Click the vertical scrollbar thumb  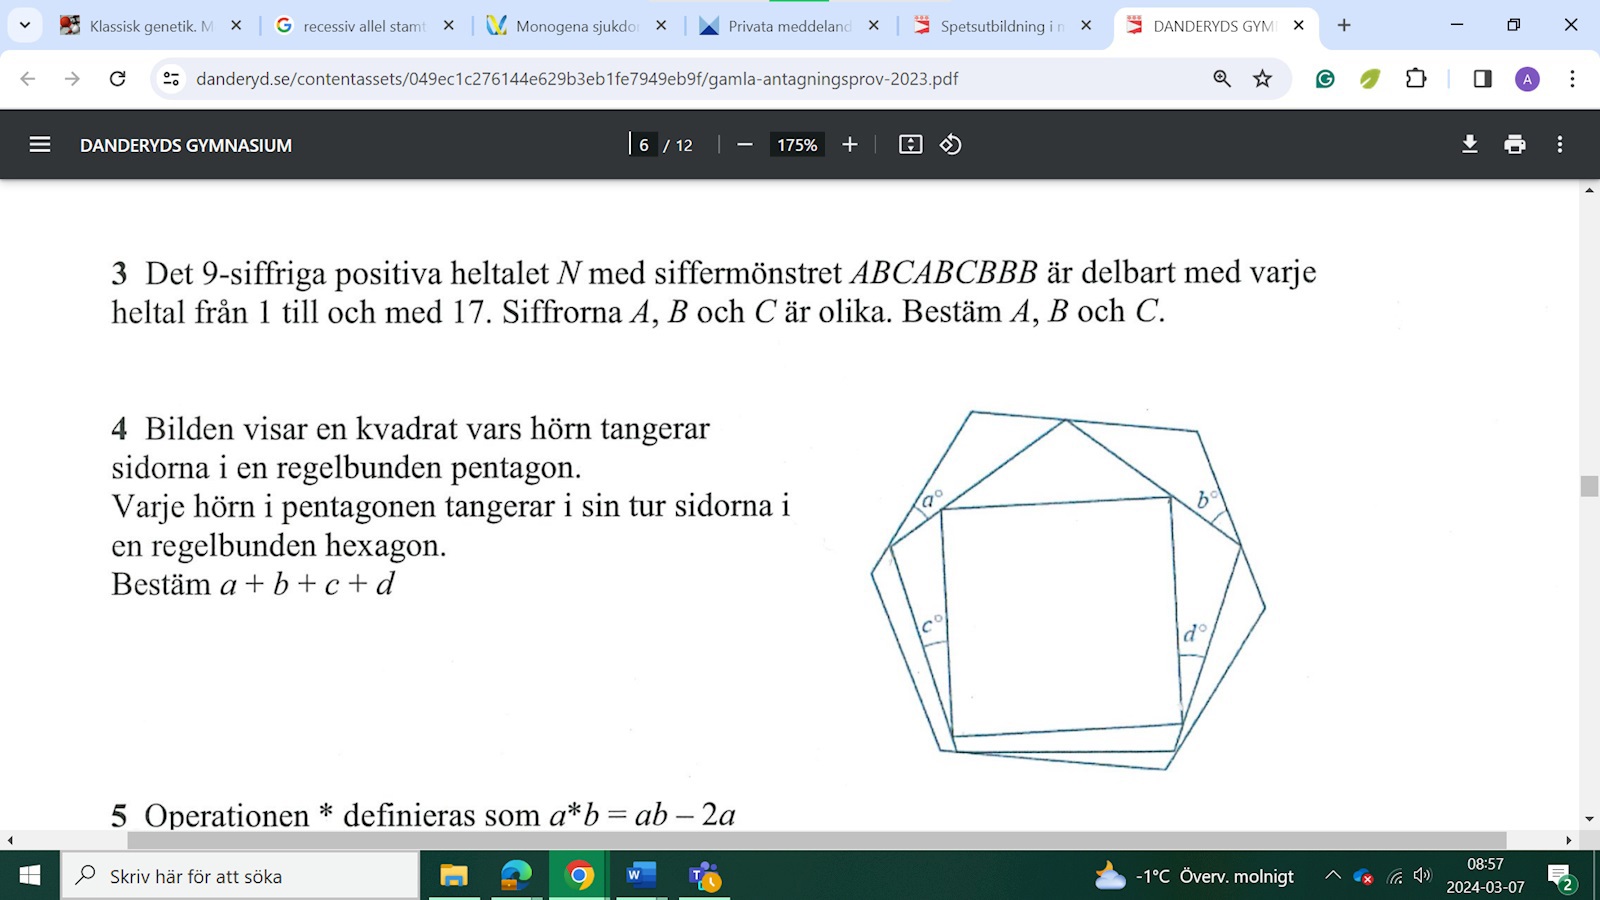tap(1589, 486)
